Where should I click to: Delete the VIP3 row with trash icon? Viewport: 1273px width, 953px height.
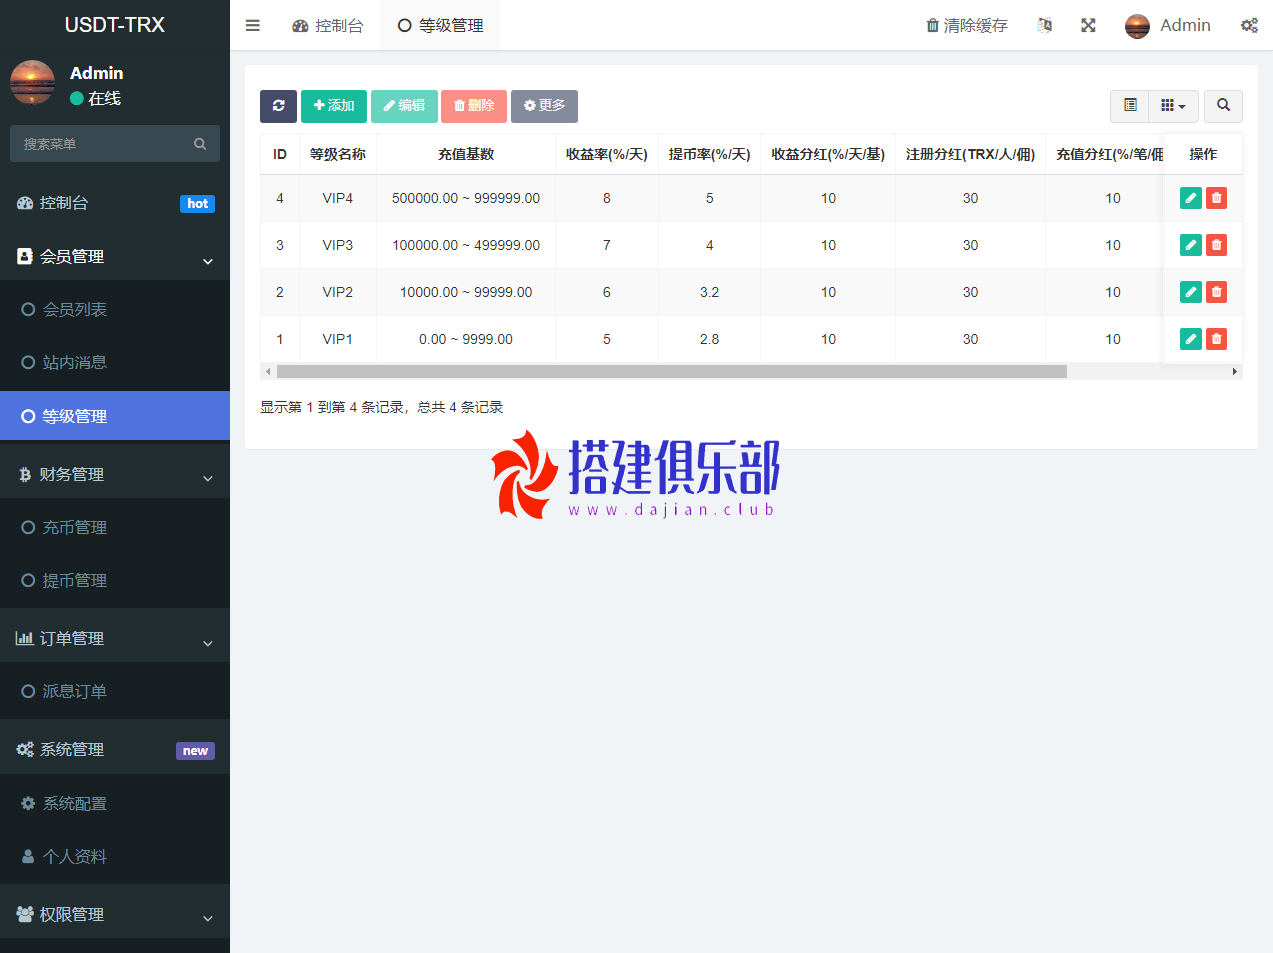1216,245
